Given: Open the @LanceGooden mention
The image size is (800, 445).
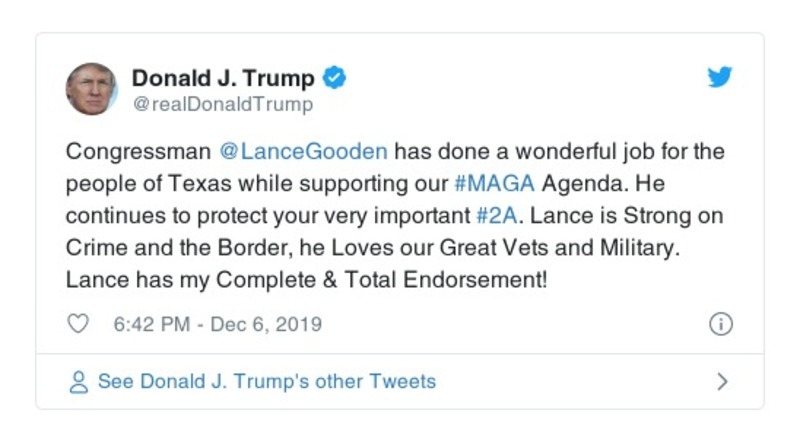Looking at the screenshot, I should [x=303, y=153].
